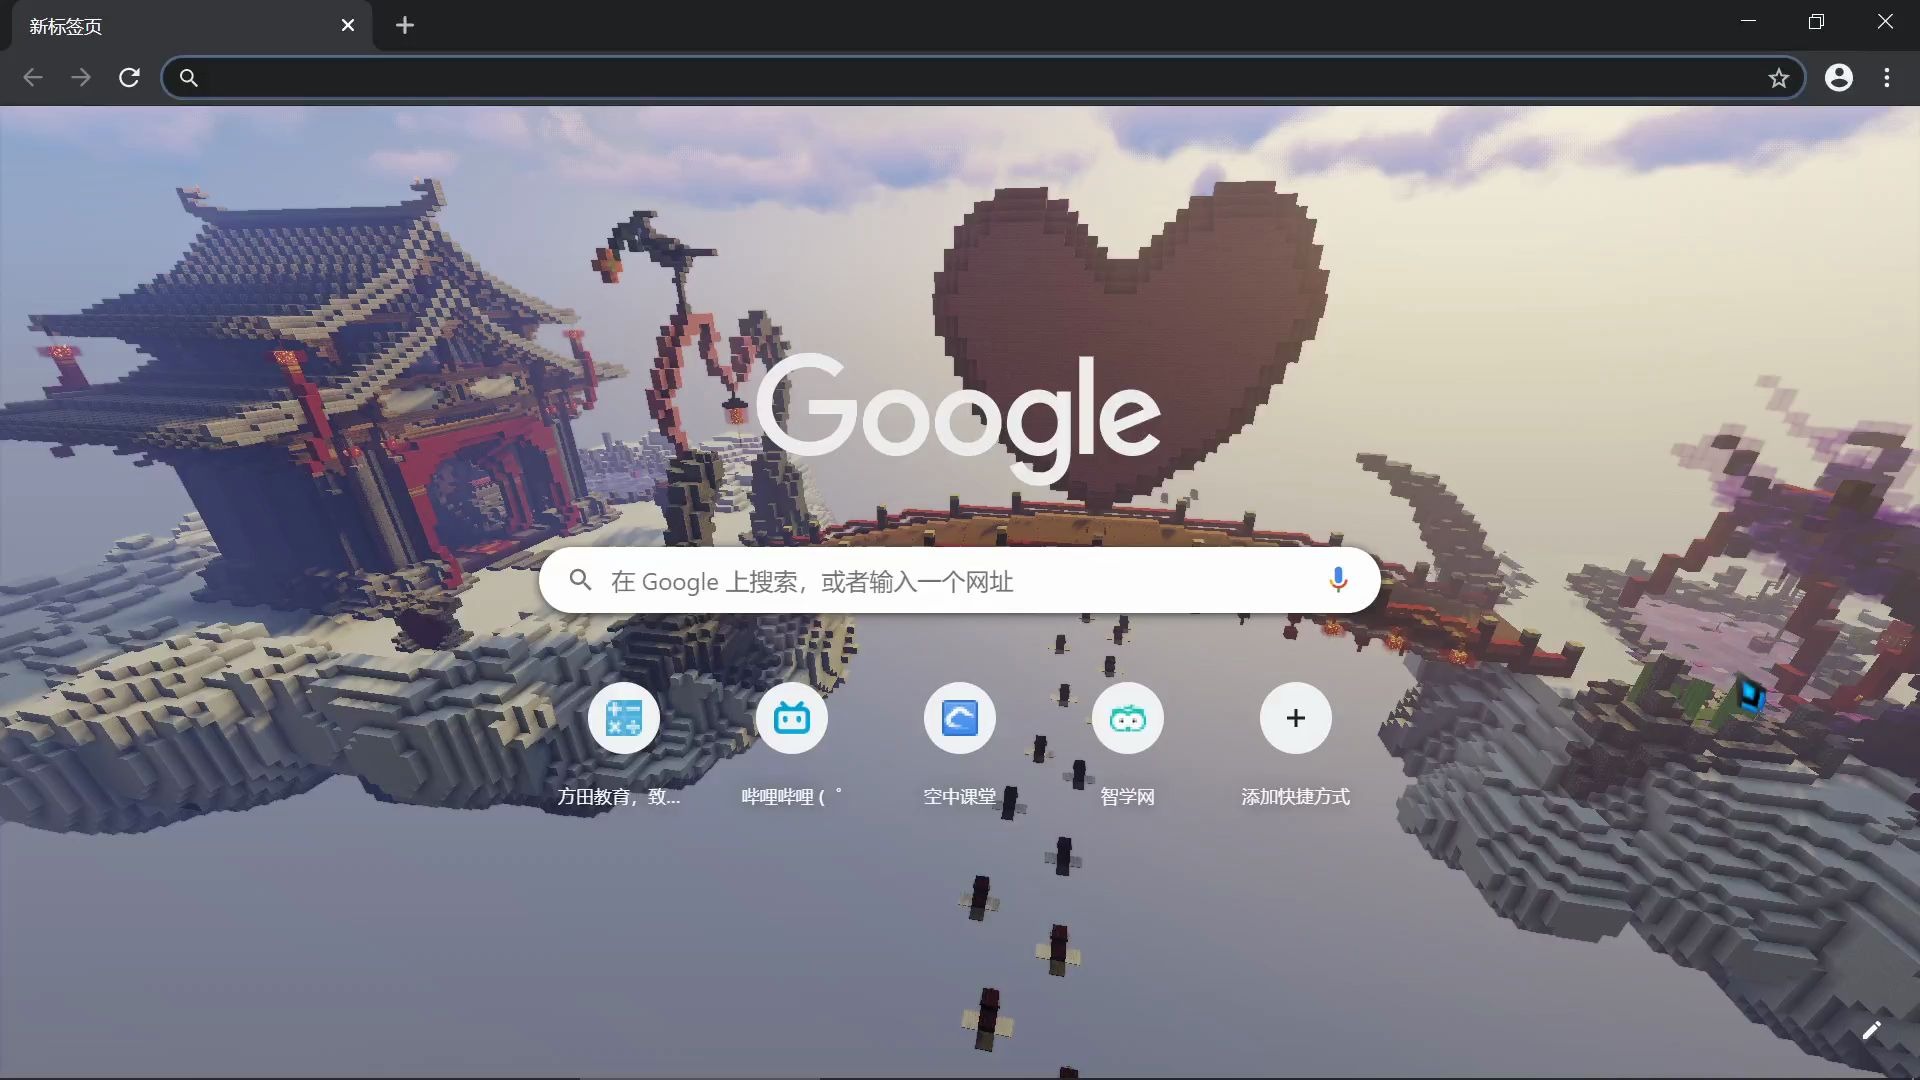Click the magnifier icon in the Google search box
The width and height of the screenshot is (1920, 1080).
pyautogui.click(x=581, y=580)
